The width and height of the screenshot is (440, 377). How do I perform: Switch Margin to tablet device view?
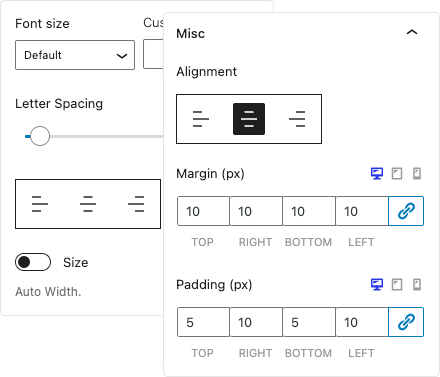coord(397,173)
